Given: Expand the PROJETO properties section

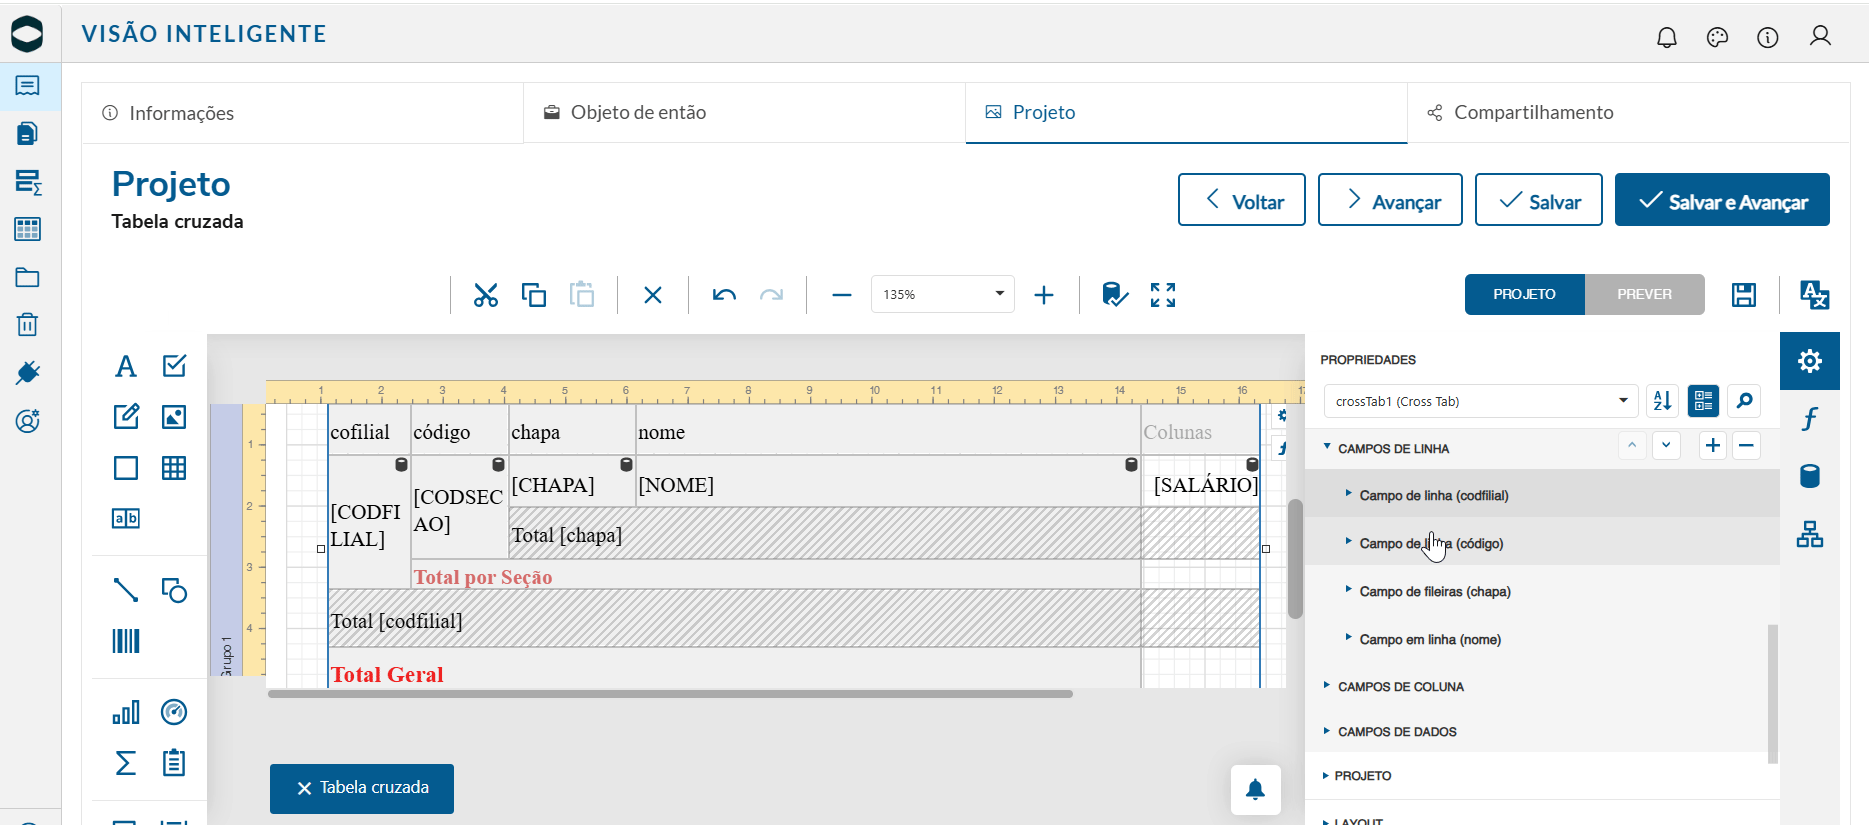Looking at the screenshot, I should pos(1325,775).
